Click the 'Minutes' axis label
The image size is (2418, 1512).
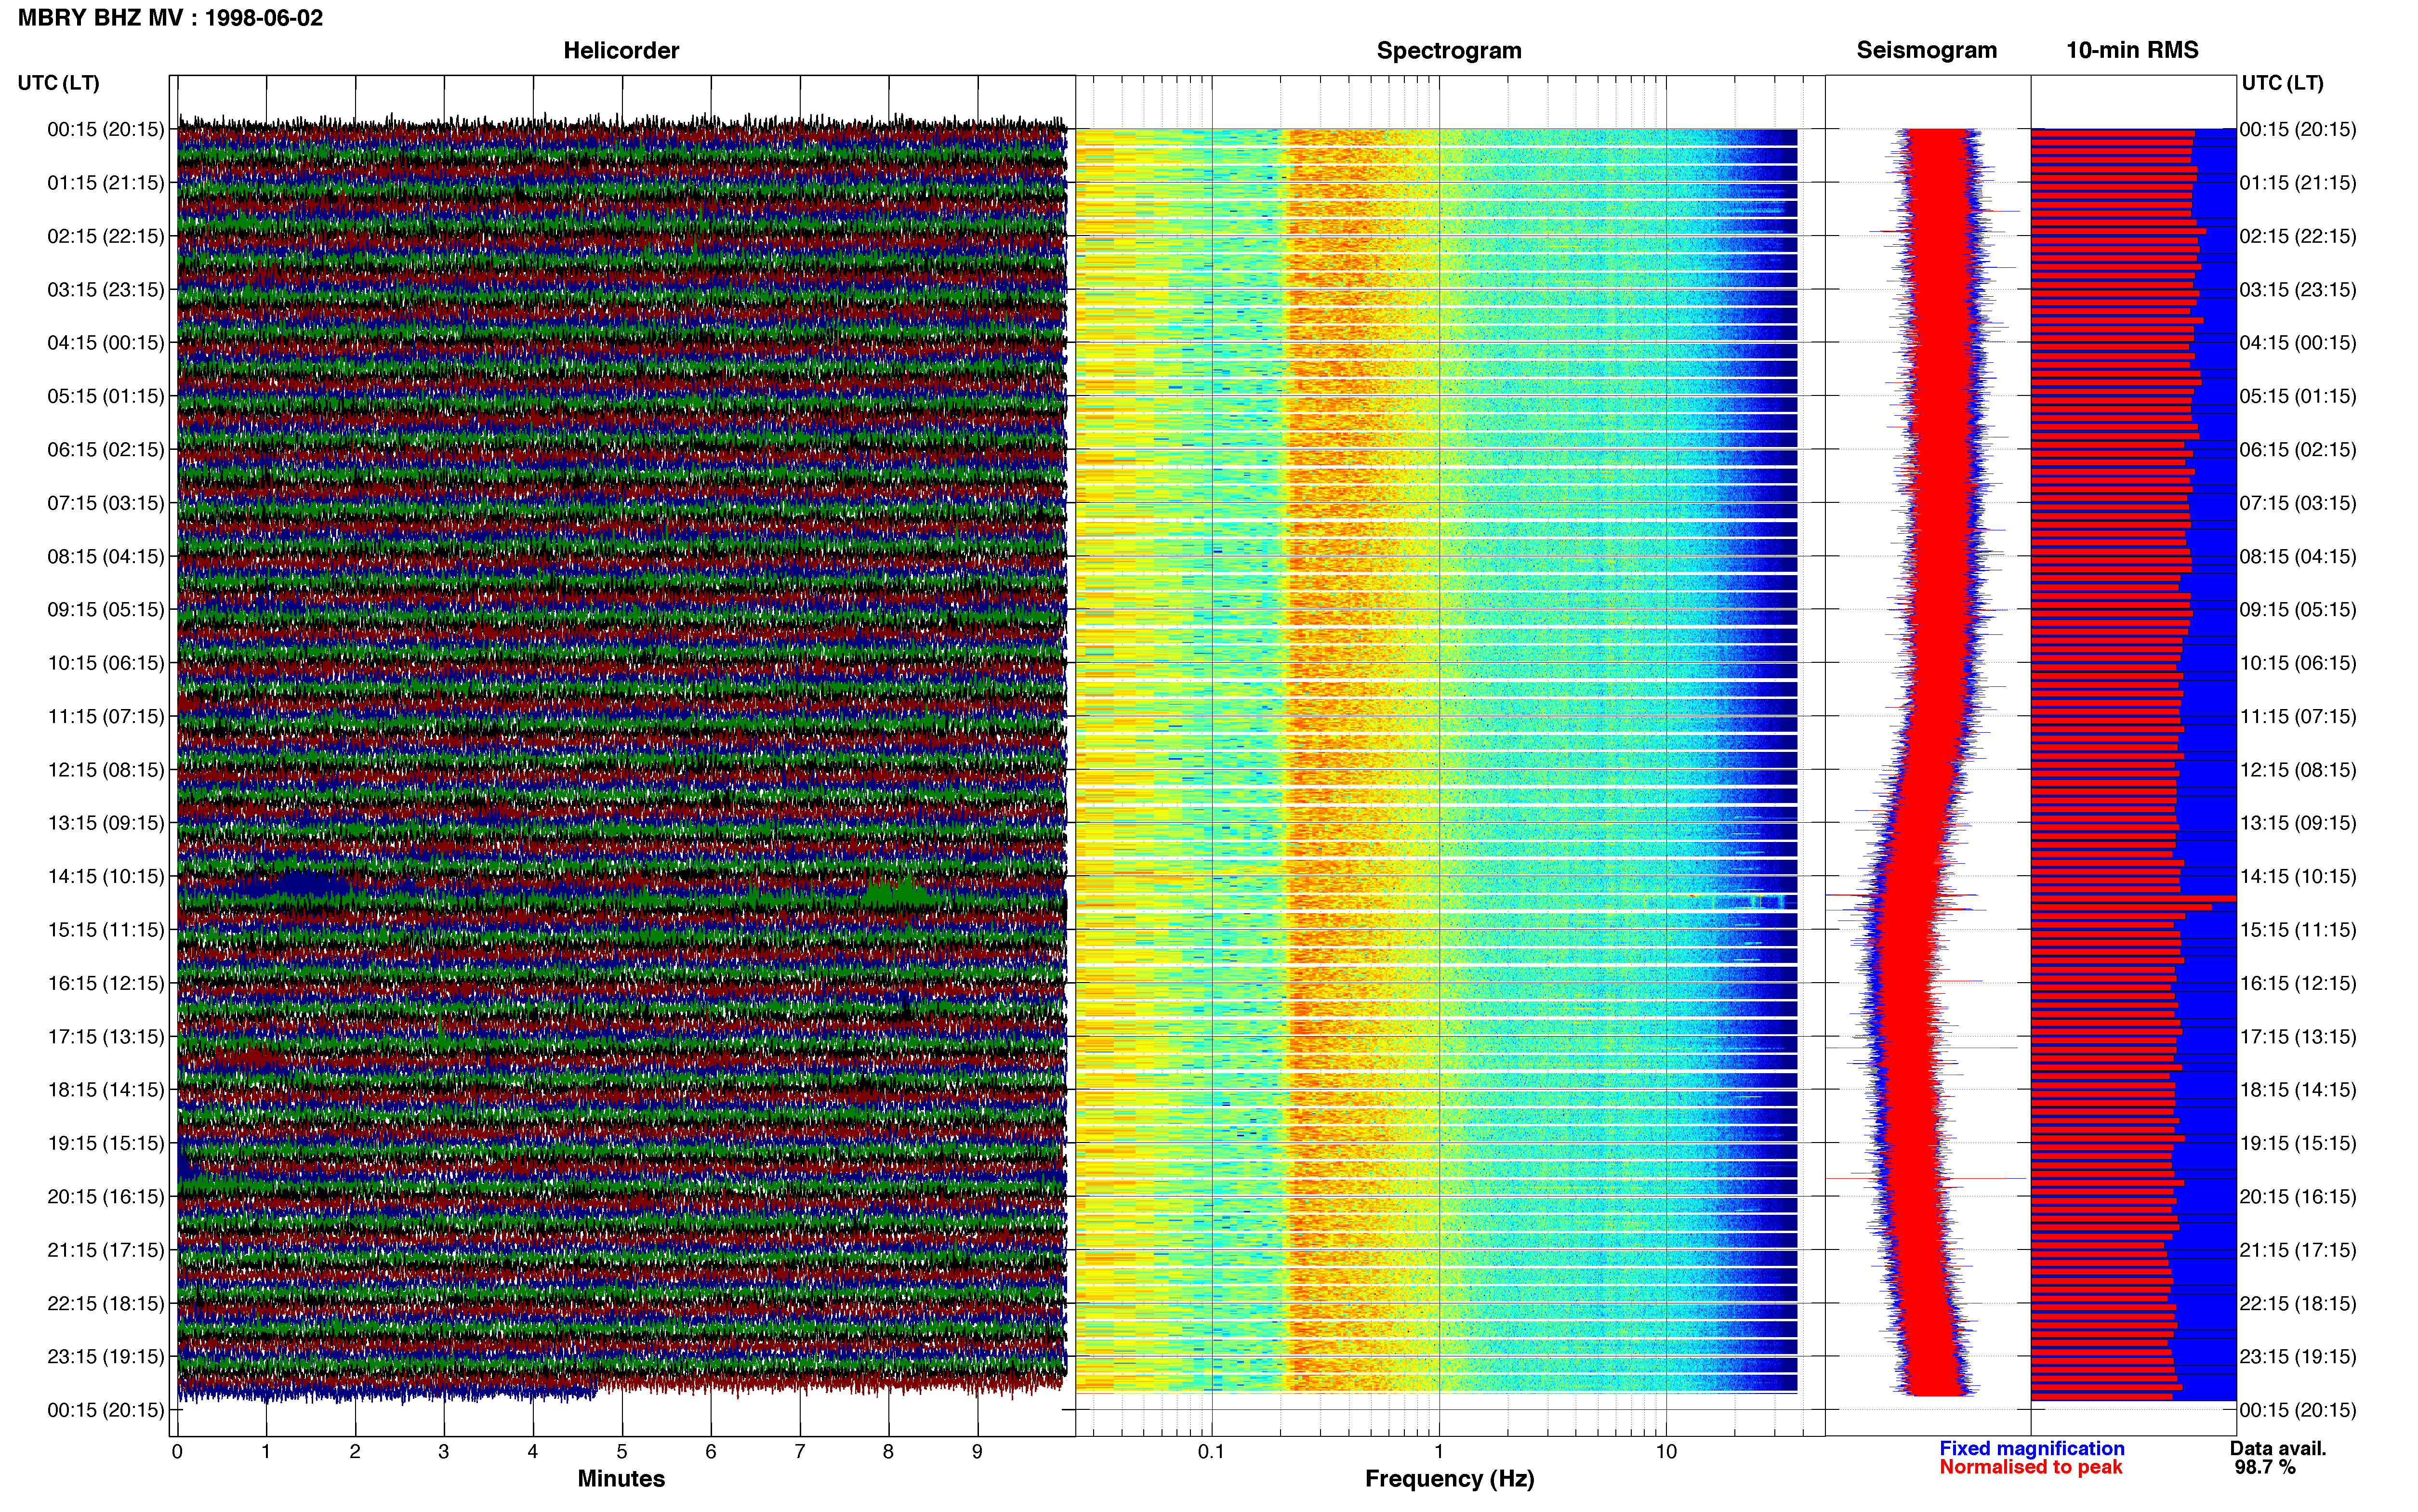[621, 1478]
